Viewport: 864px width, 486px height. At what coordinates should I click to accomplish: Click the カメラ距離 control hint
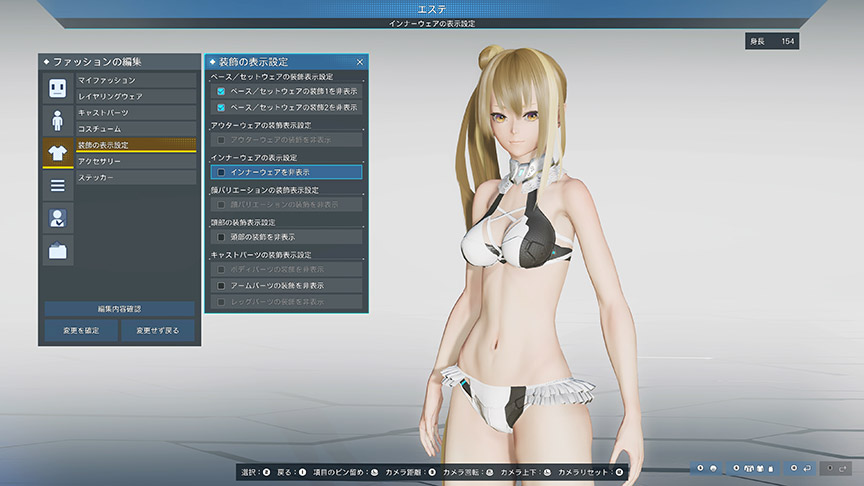click(411, 472)
